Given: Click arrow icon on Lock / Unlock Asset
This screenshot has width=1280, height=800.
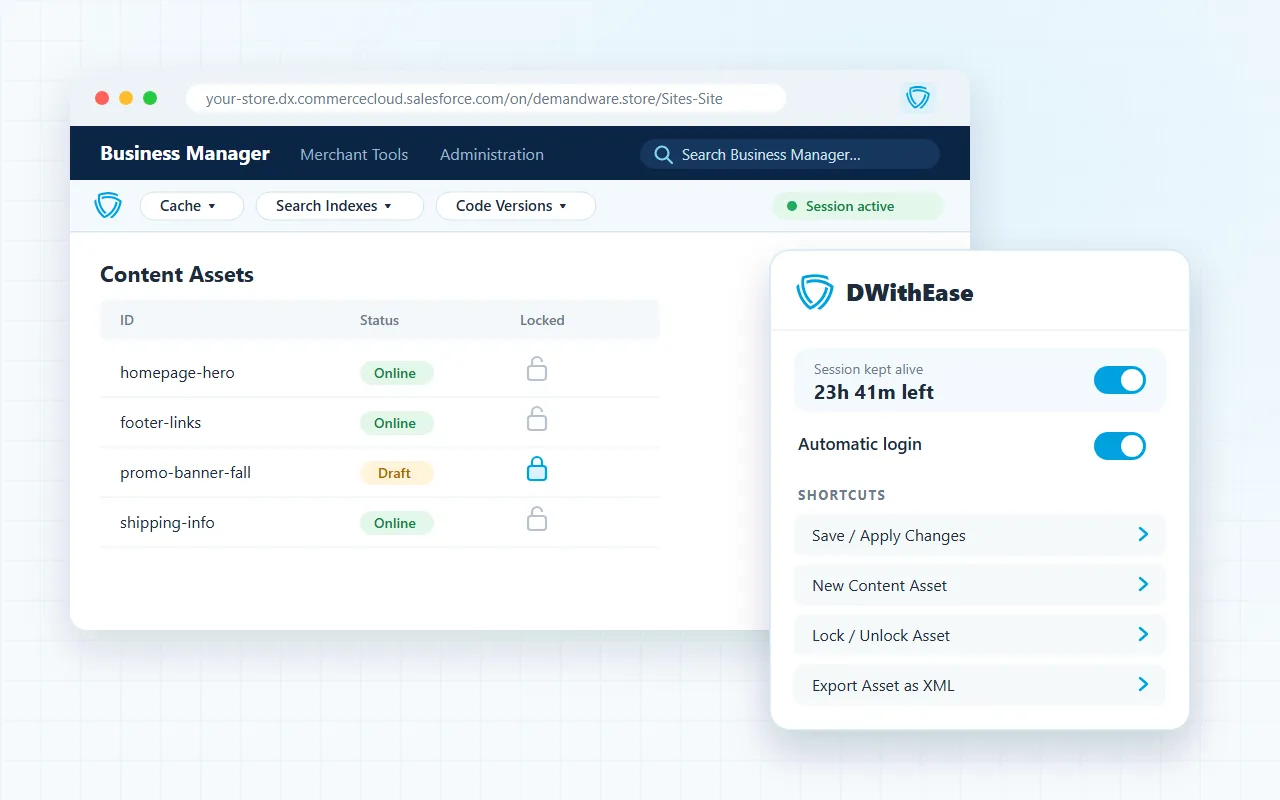Looking at the screenshot, I should pyautogui.click(x=1143, y=635).
